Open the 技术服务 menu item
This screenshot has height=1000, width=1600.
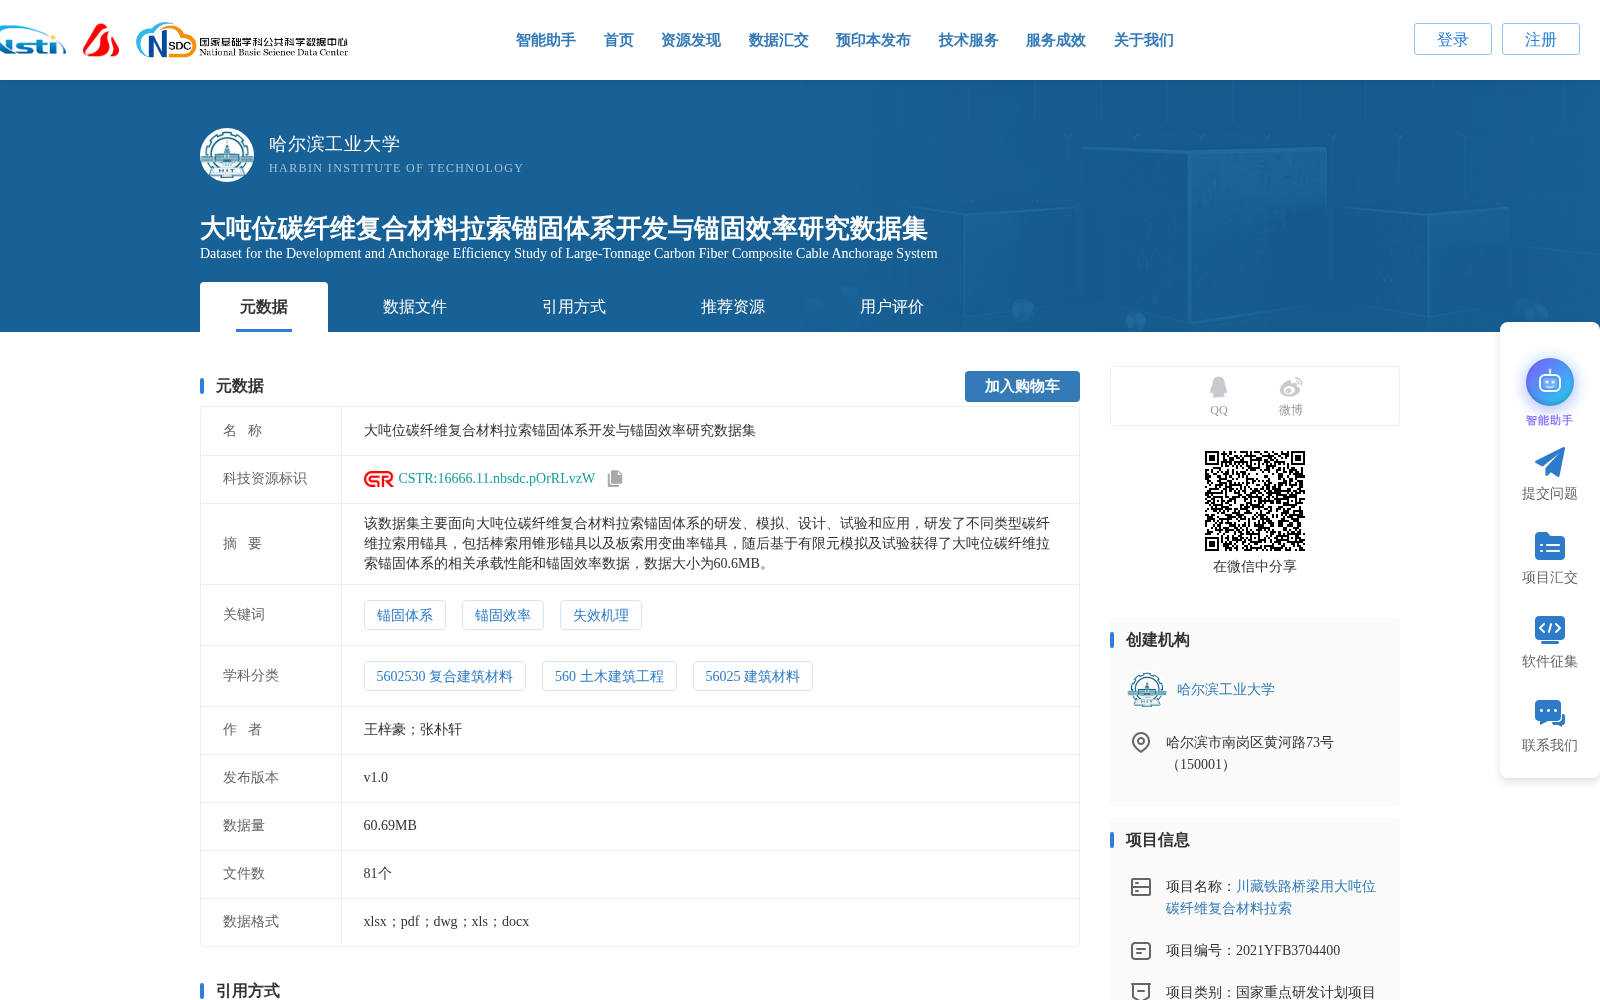tap(968, 40)
